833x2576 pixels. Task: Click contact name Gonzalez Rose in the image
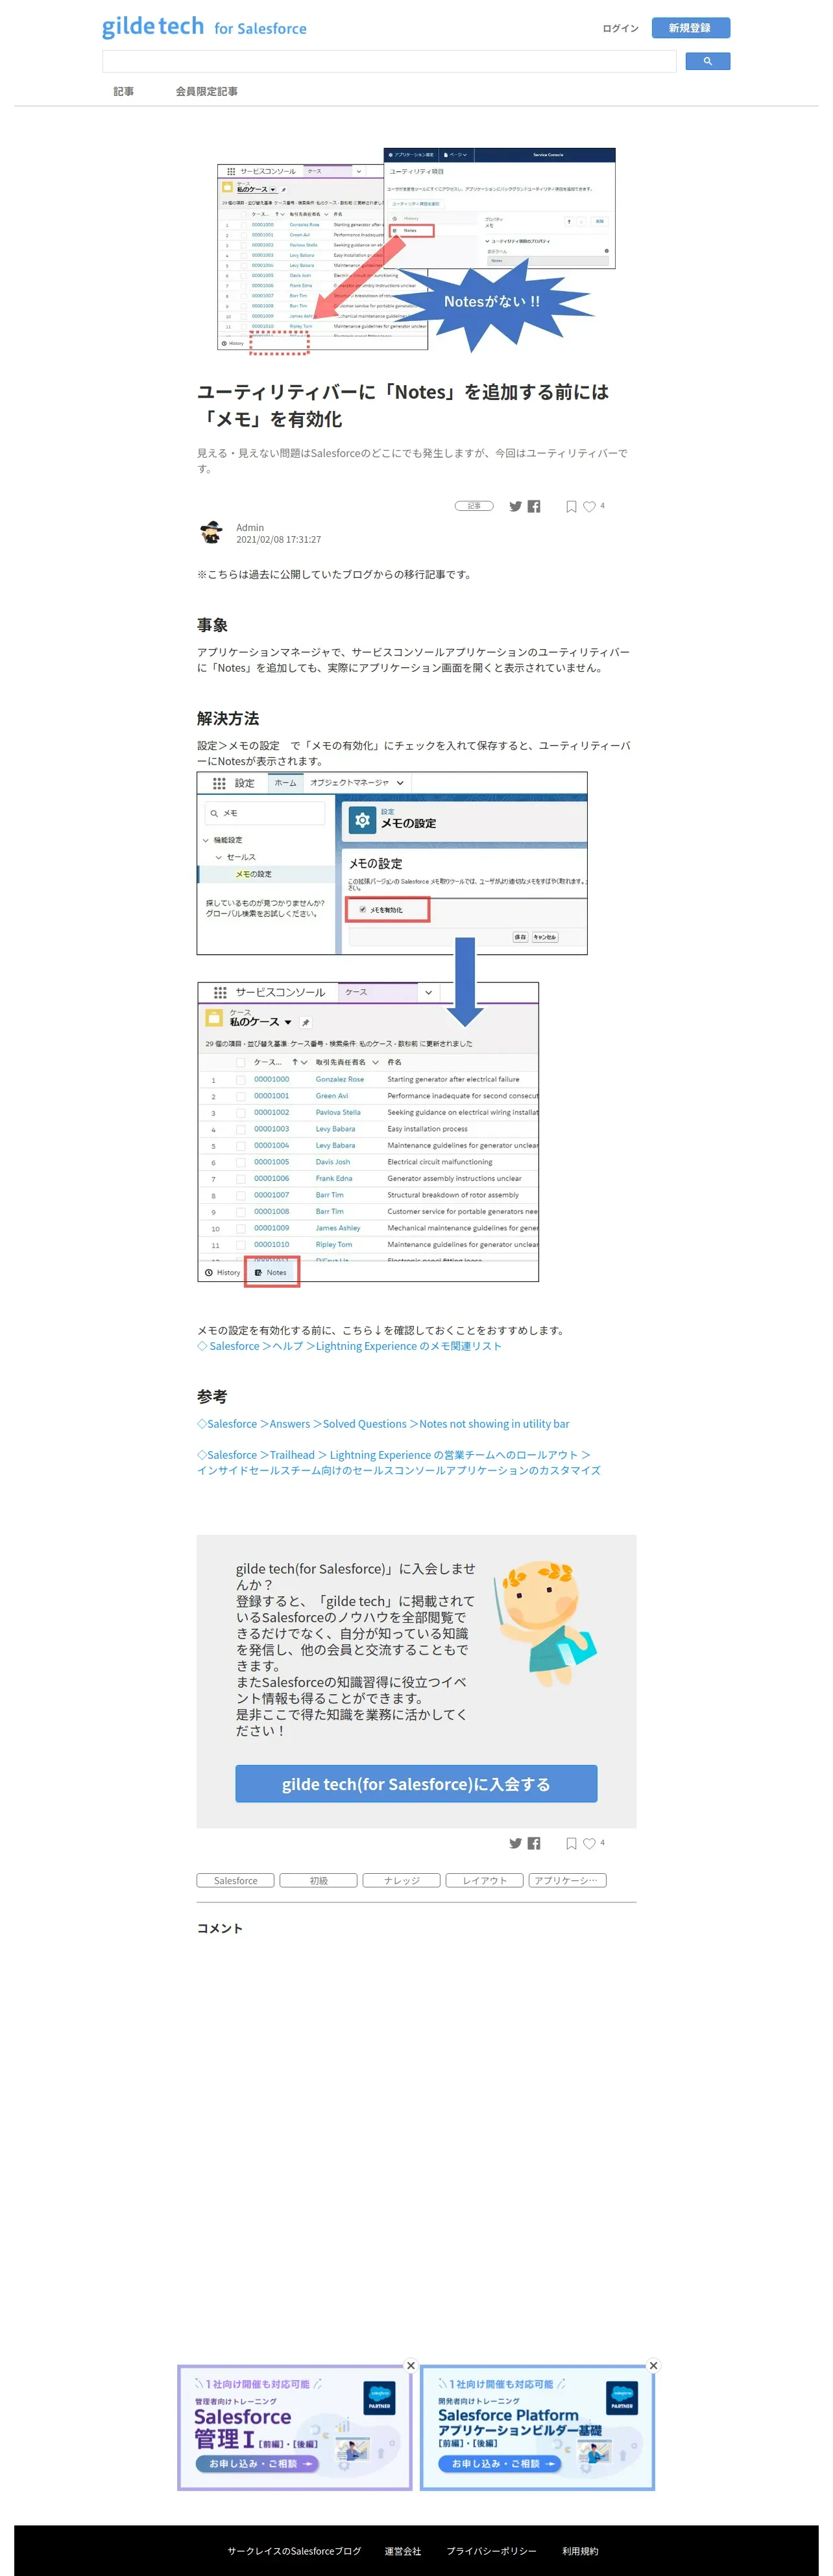pyautogui.click(x=340, y=1079)
